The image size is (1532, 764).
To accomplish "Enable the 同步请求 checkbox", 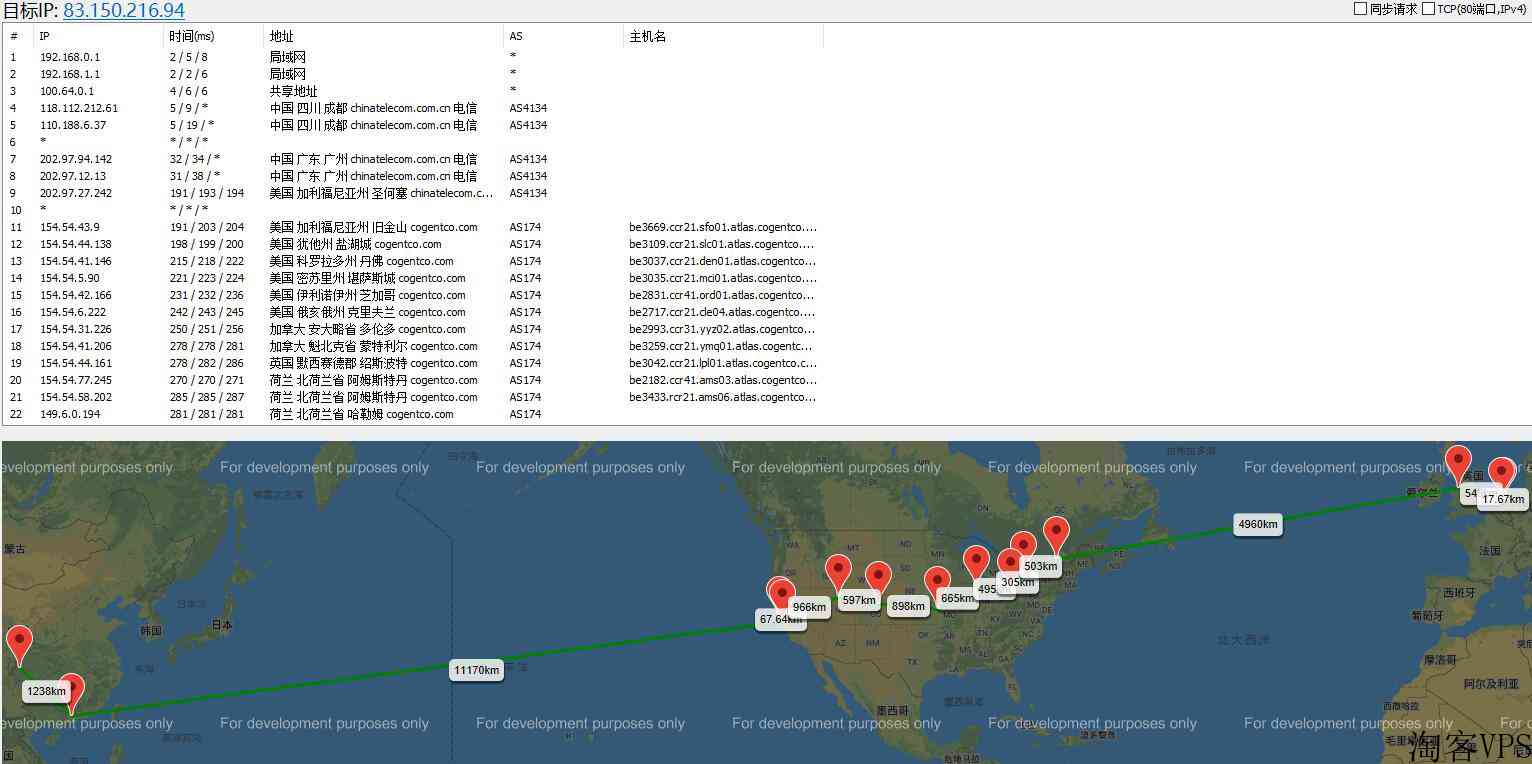I will pos(1360,9).
